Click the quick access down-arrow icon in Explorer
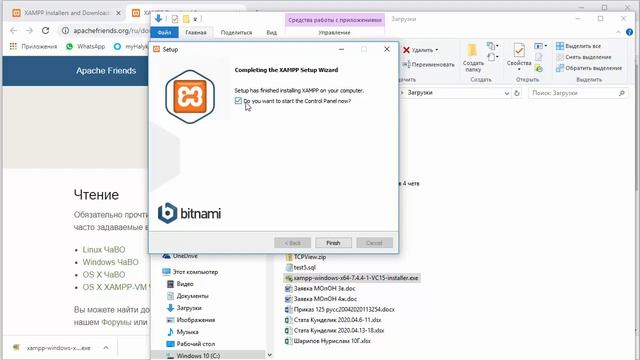640x360 pixels. 159,18
